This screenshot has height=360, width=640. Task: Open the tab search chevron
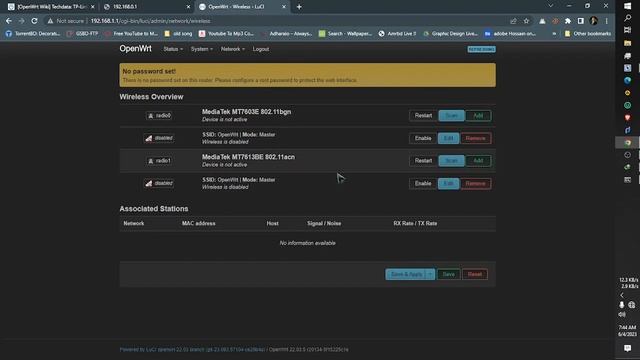(551, 6)
